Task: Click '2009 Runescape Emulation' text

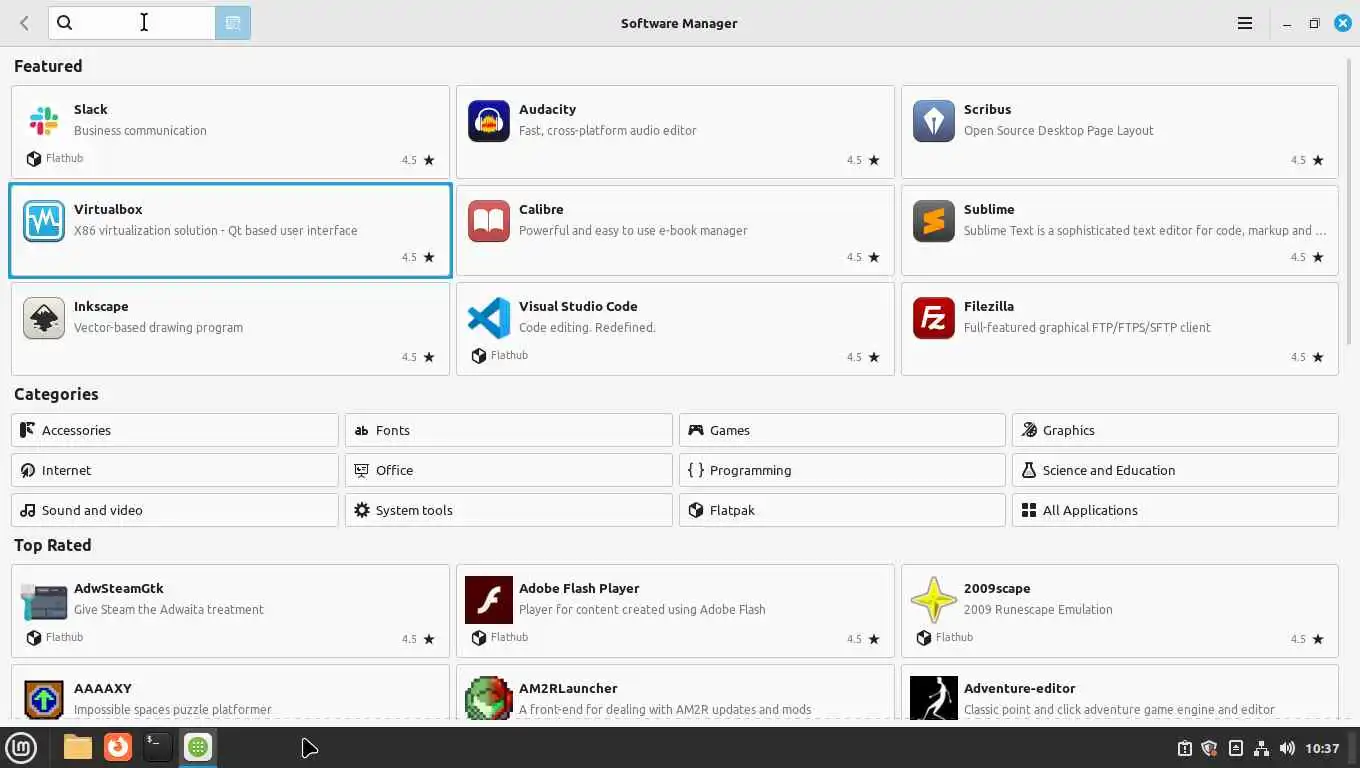Action: pos(1038,609)
